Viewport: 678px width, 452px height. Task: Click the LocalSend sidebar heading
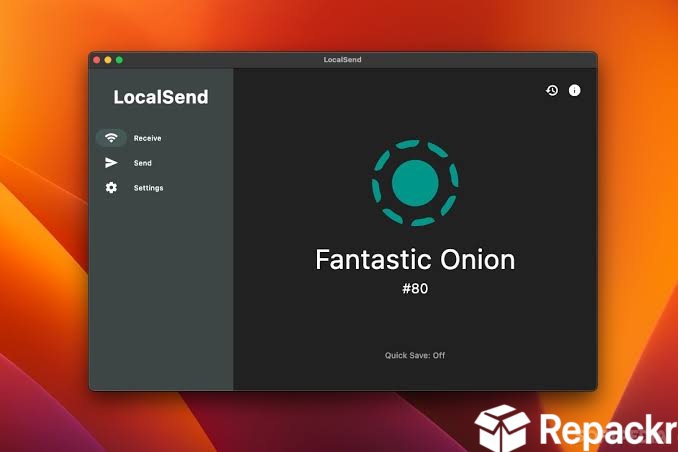coord(161,97)
